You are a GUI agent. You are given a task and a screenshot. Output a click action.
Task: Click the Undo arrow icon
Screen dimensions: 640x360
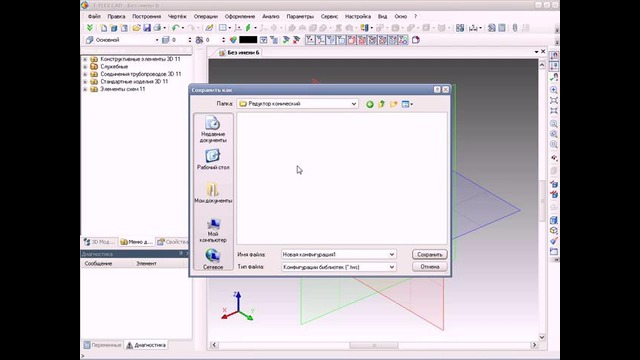(x=176, y=28)
